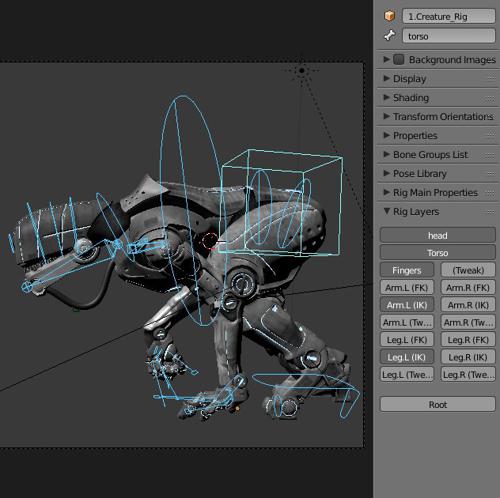Viewport: 500px width, 498px height.
Task: Click the red-white 3D cursor in viewport
Action: pos(210,241)
